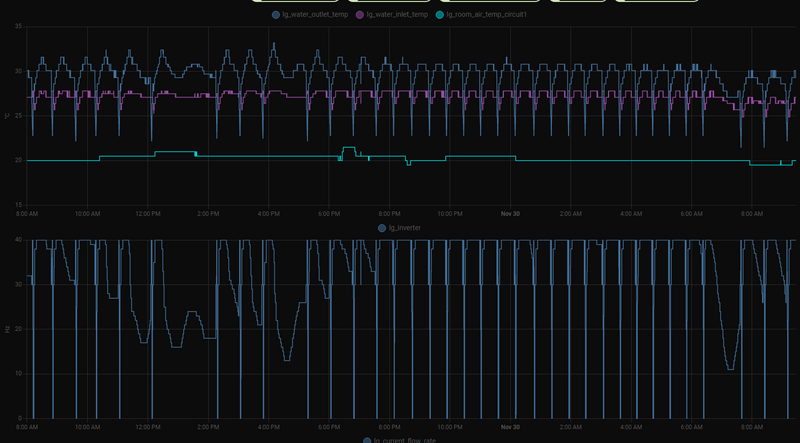Image resolution: width=800 pixels, height=443 pixels.
Task: Click Nov 30 date label under temperature chart
Action: [510, 214]
